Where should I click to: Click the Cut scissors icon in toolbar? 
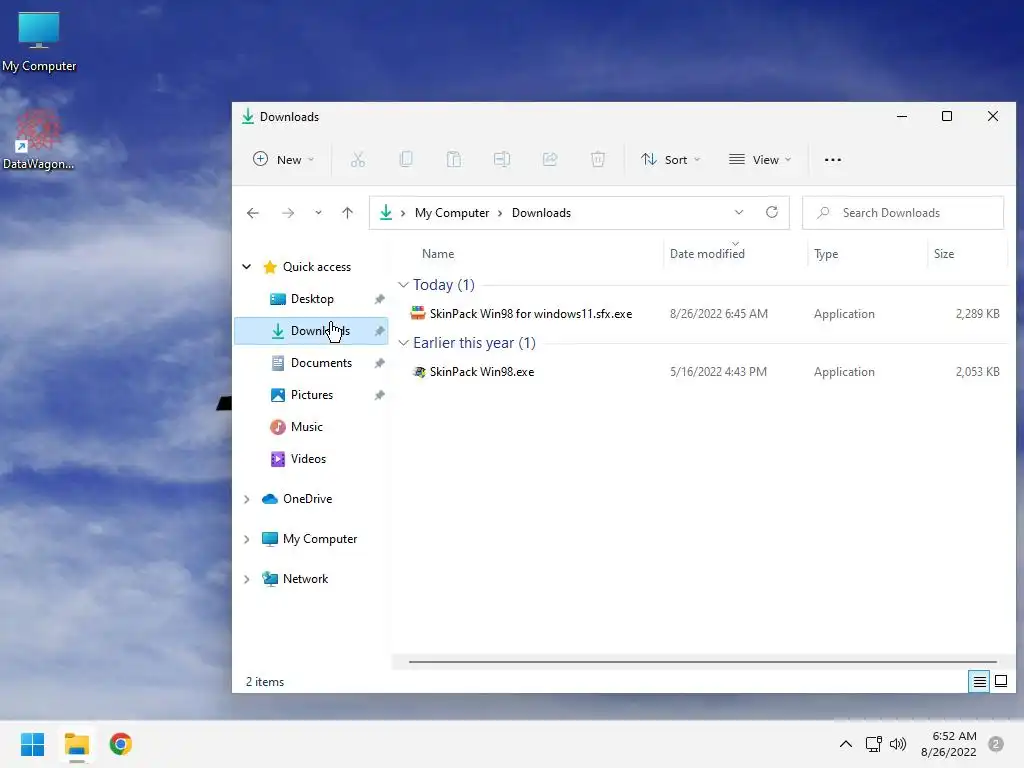click(x=358, y=159)
